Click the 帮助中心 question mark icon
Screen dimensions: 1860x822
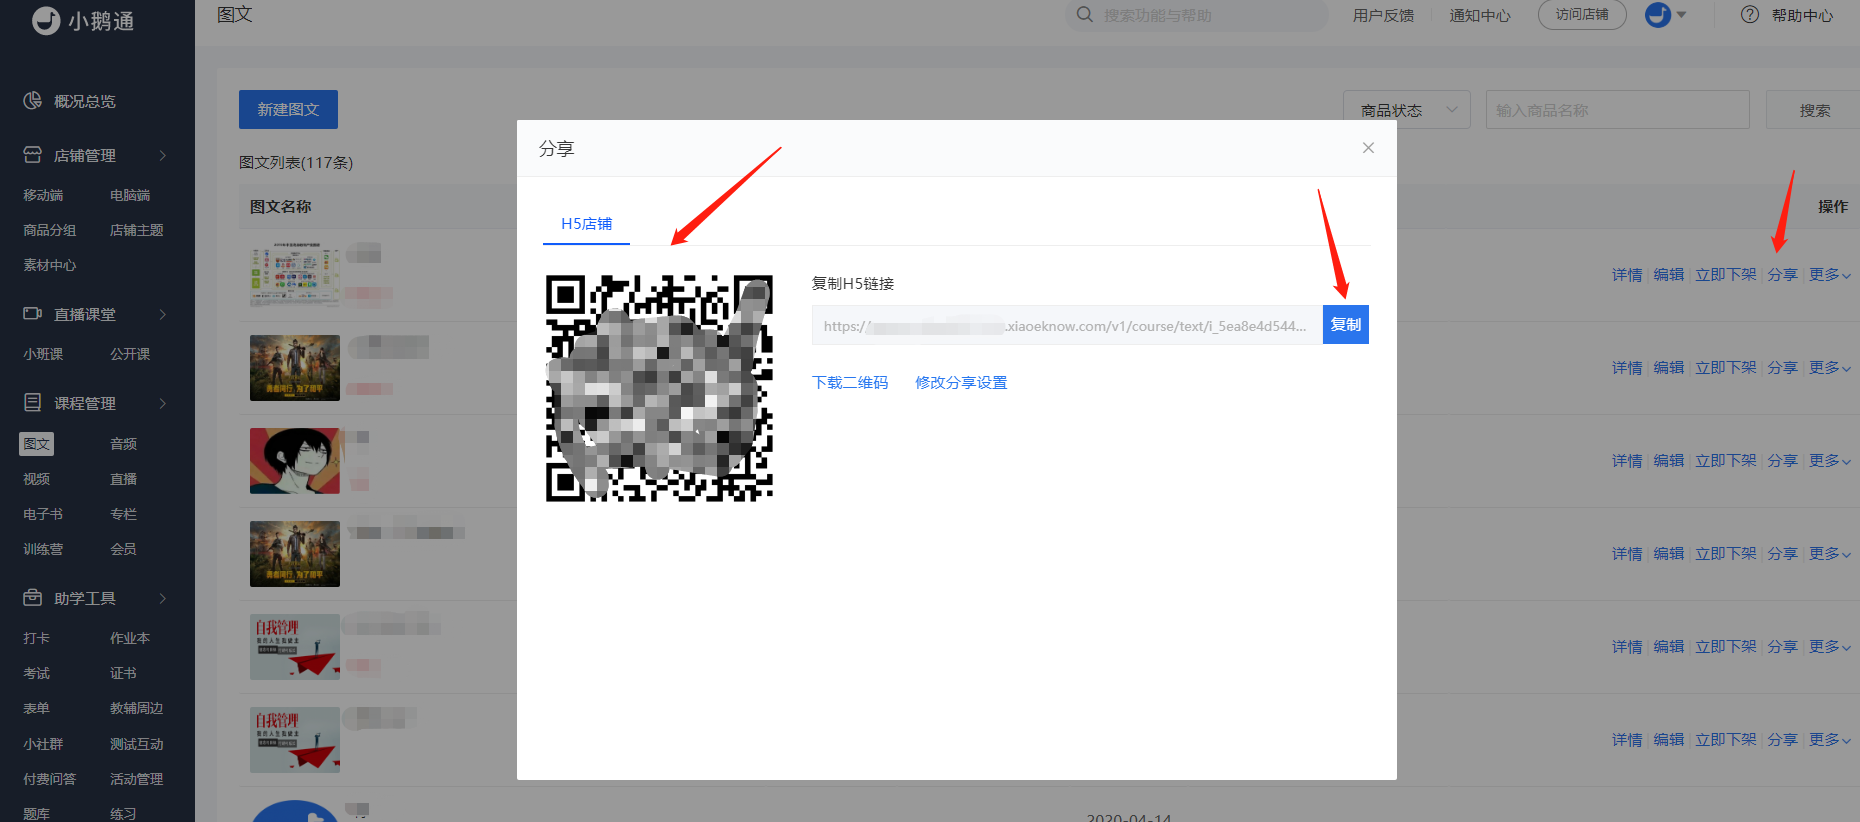point(1750,15)
